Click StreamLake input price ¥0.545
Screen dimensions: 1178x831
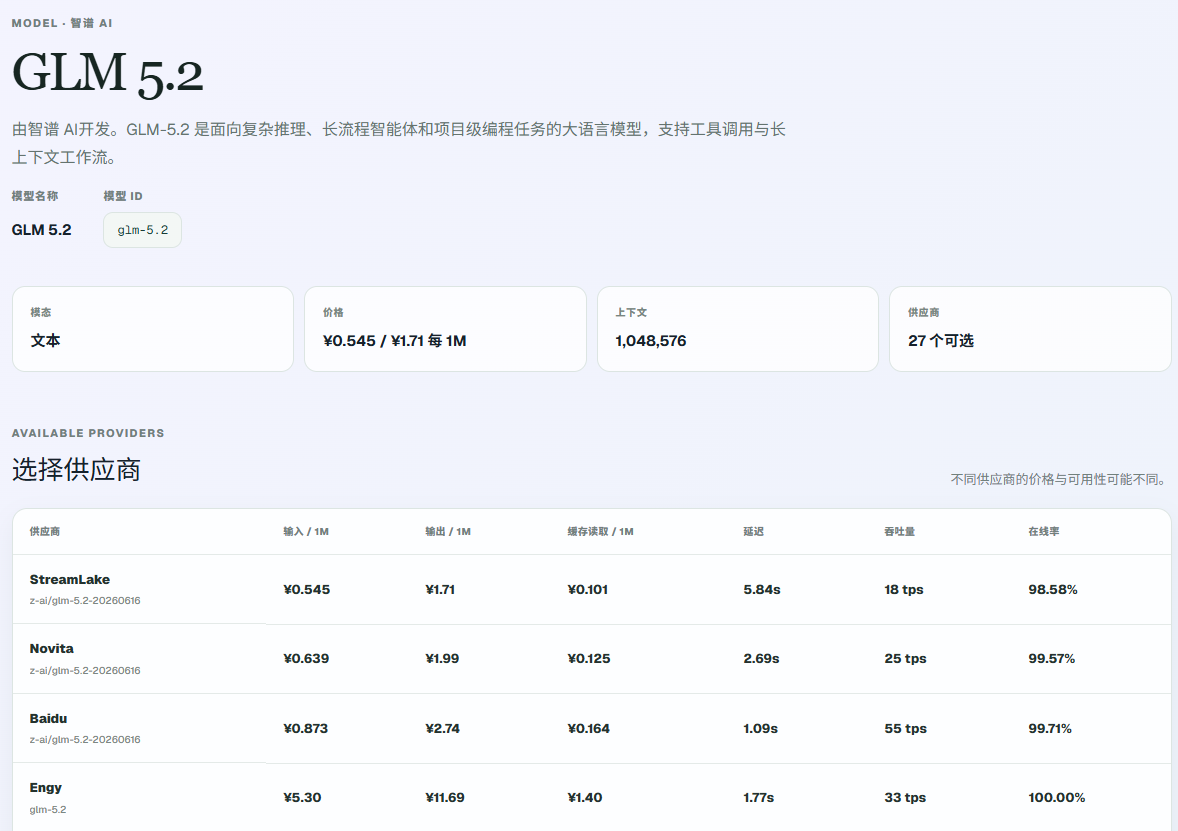point(307,590)
